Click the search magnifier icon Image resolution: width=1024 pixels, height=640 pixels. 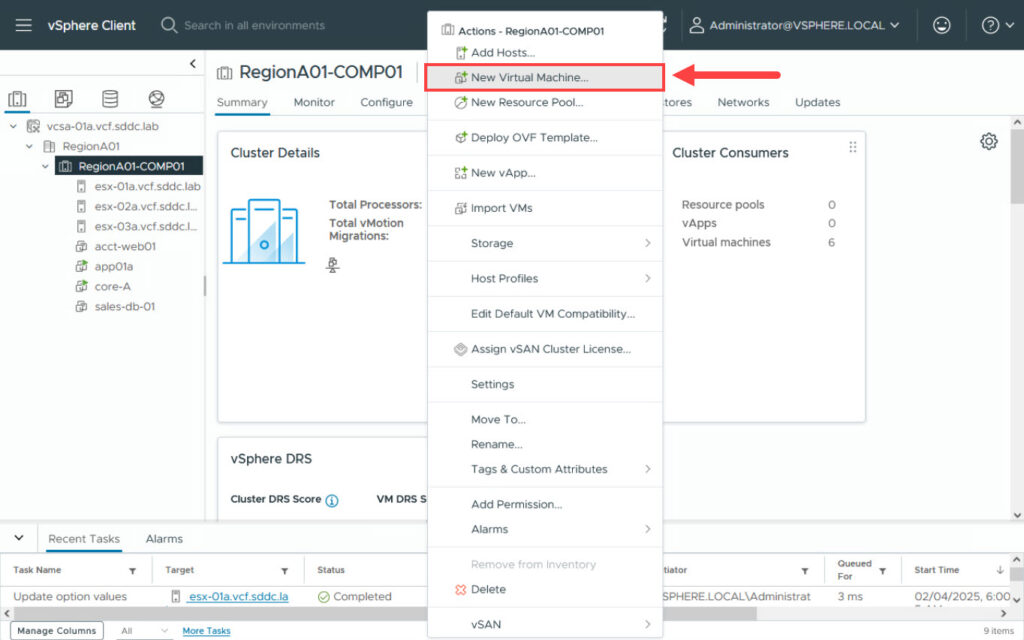pyautogui.click(x=168, y=25)
